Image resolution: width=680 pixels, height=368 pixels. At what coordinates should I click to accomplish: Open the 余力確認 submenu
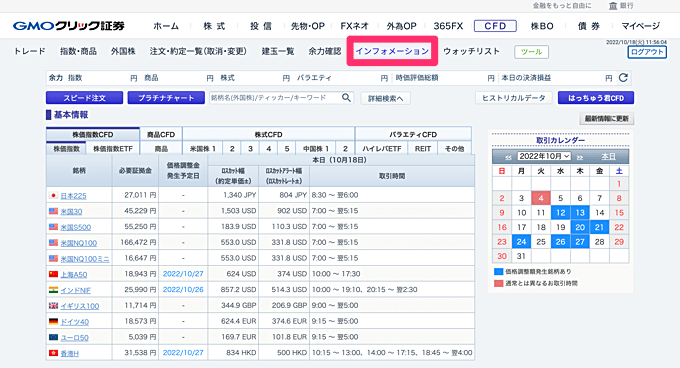pyautogui.click(x=325, y=51)
